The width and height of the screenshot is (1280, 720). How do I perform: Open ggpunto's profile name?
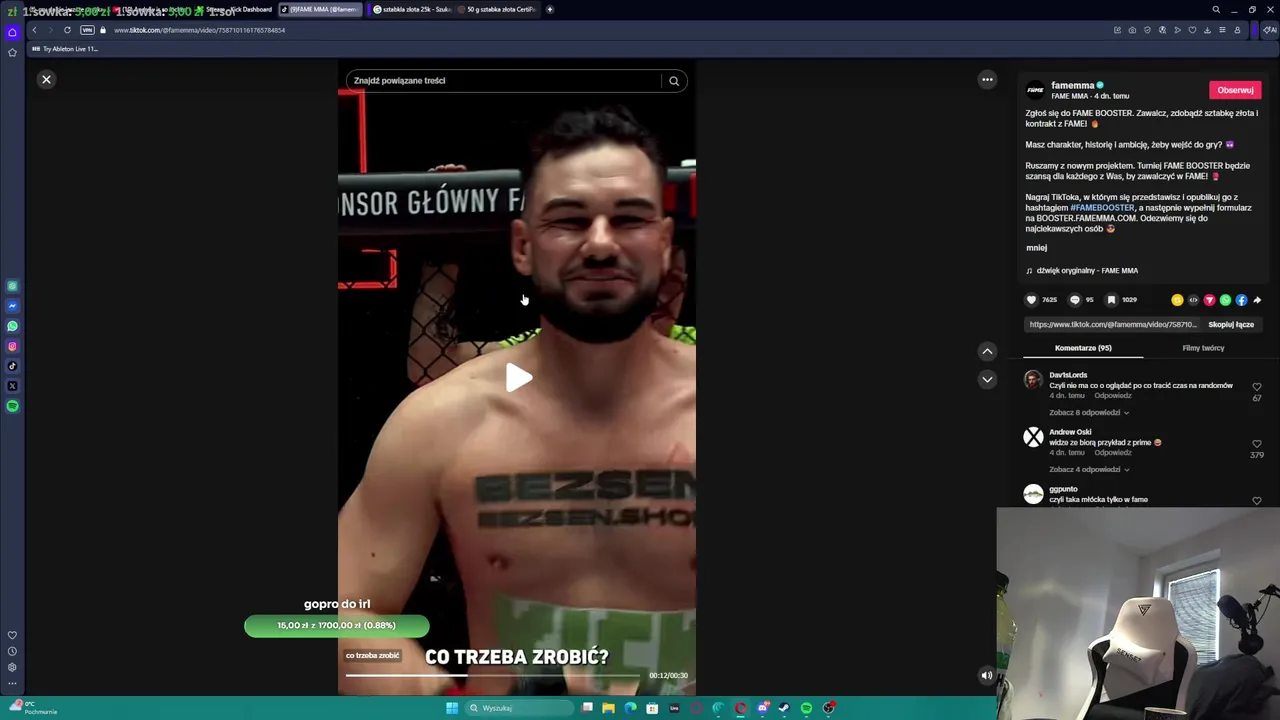[x=1063, y=489]
